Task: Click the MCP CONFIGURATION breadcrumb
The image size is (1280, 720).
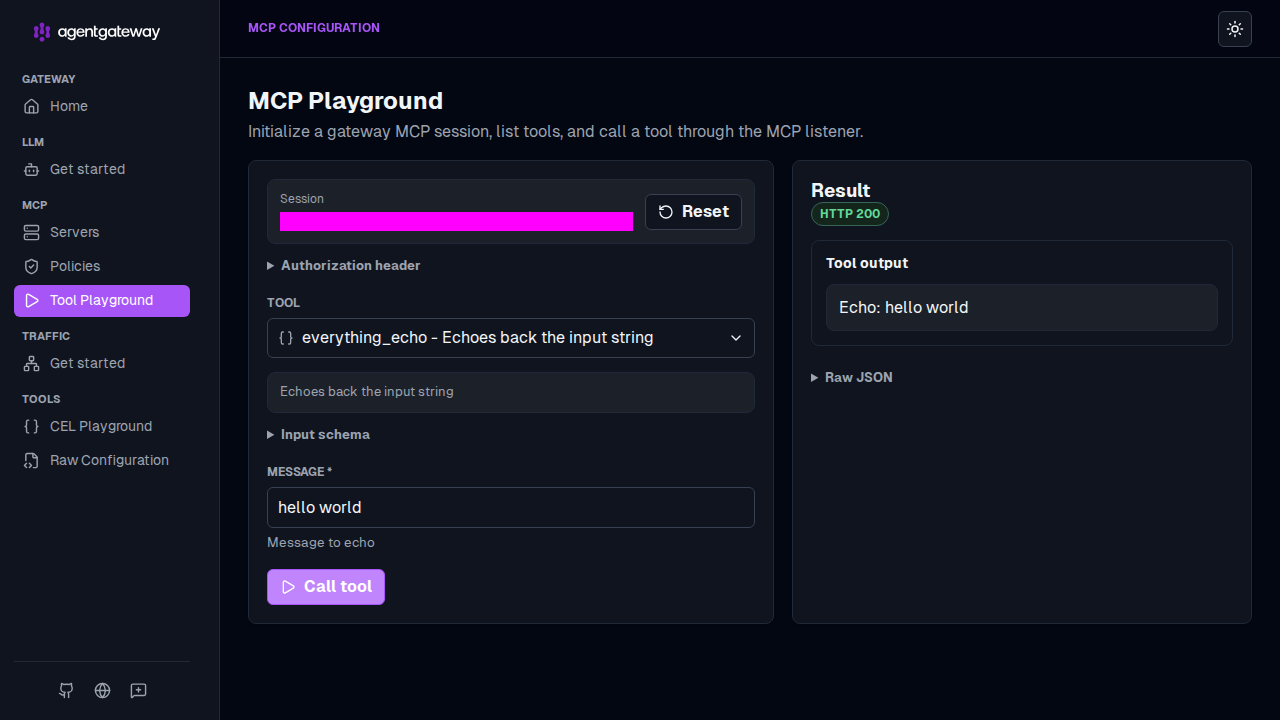Action: (x=314, y=28)
